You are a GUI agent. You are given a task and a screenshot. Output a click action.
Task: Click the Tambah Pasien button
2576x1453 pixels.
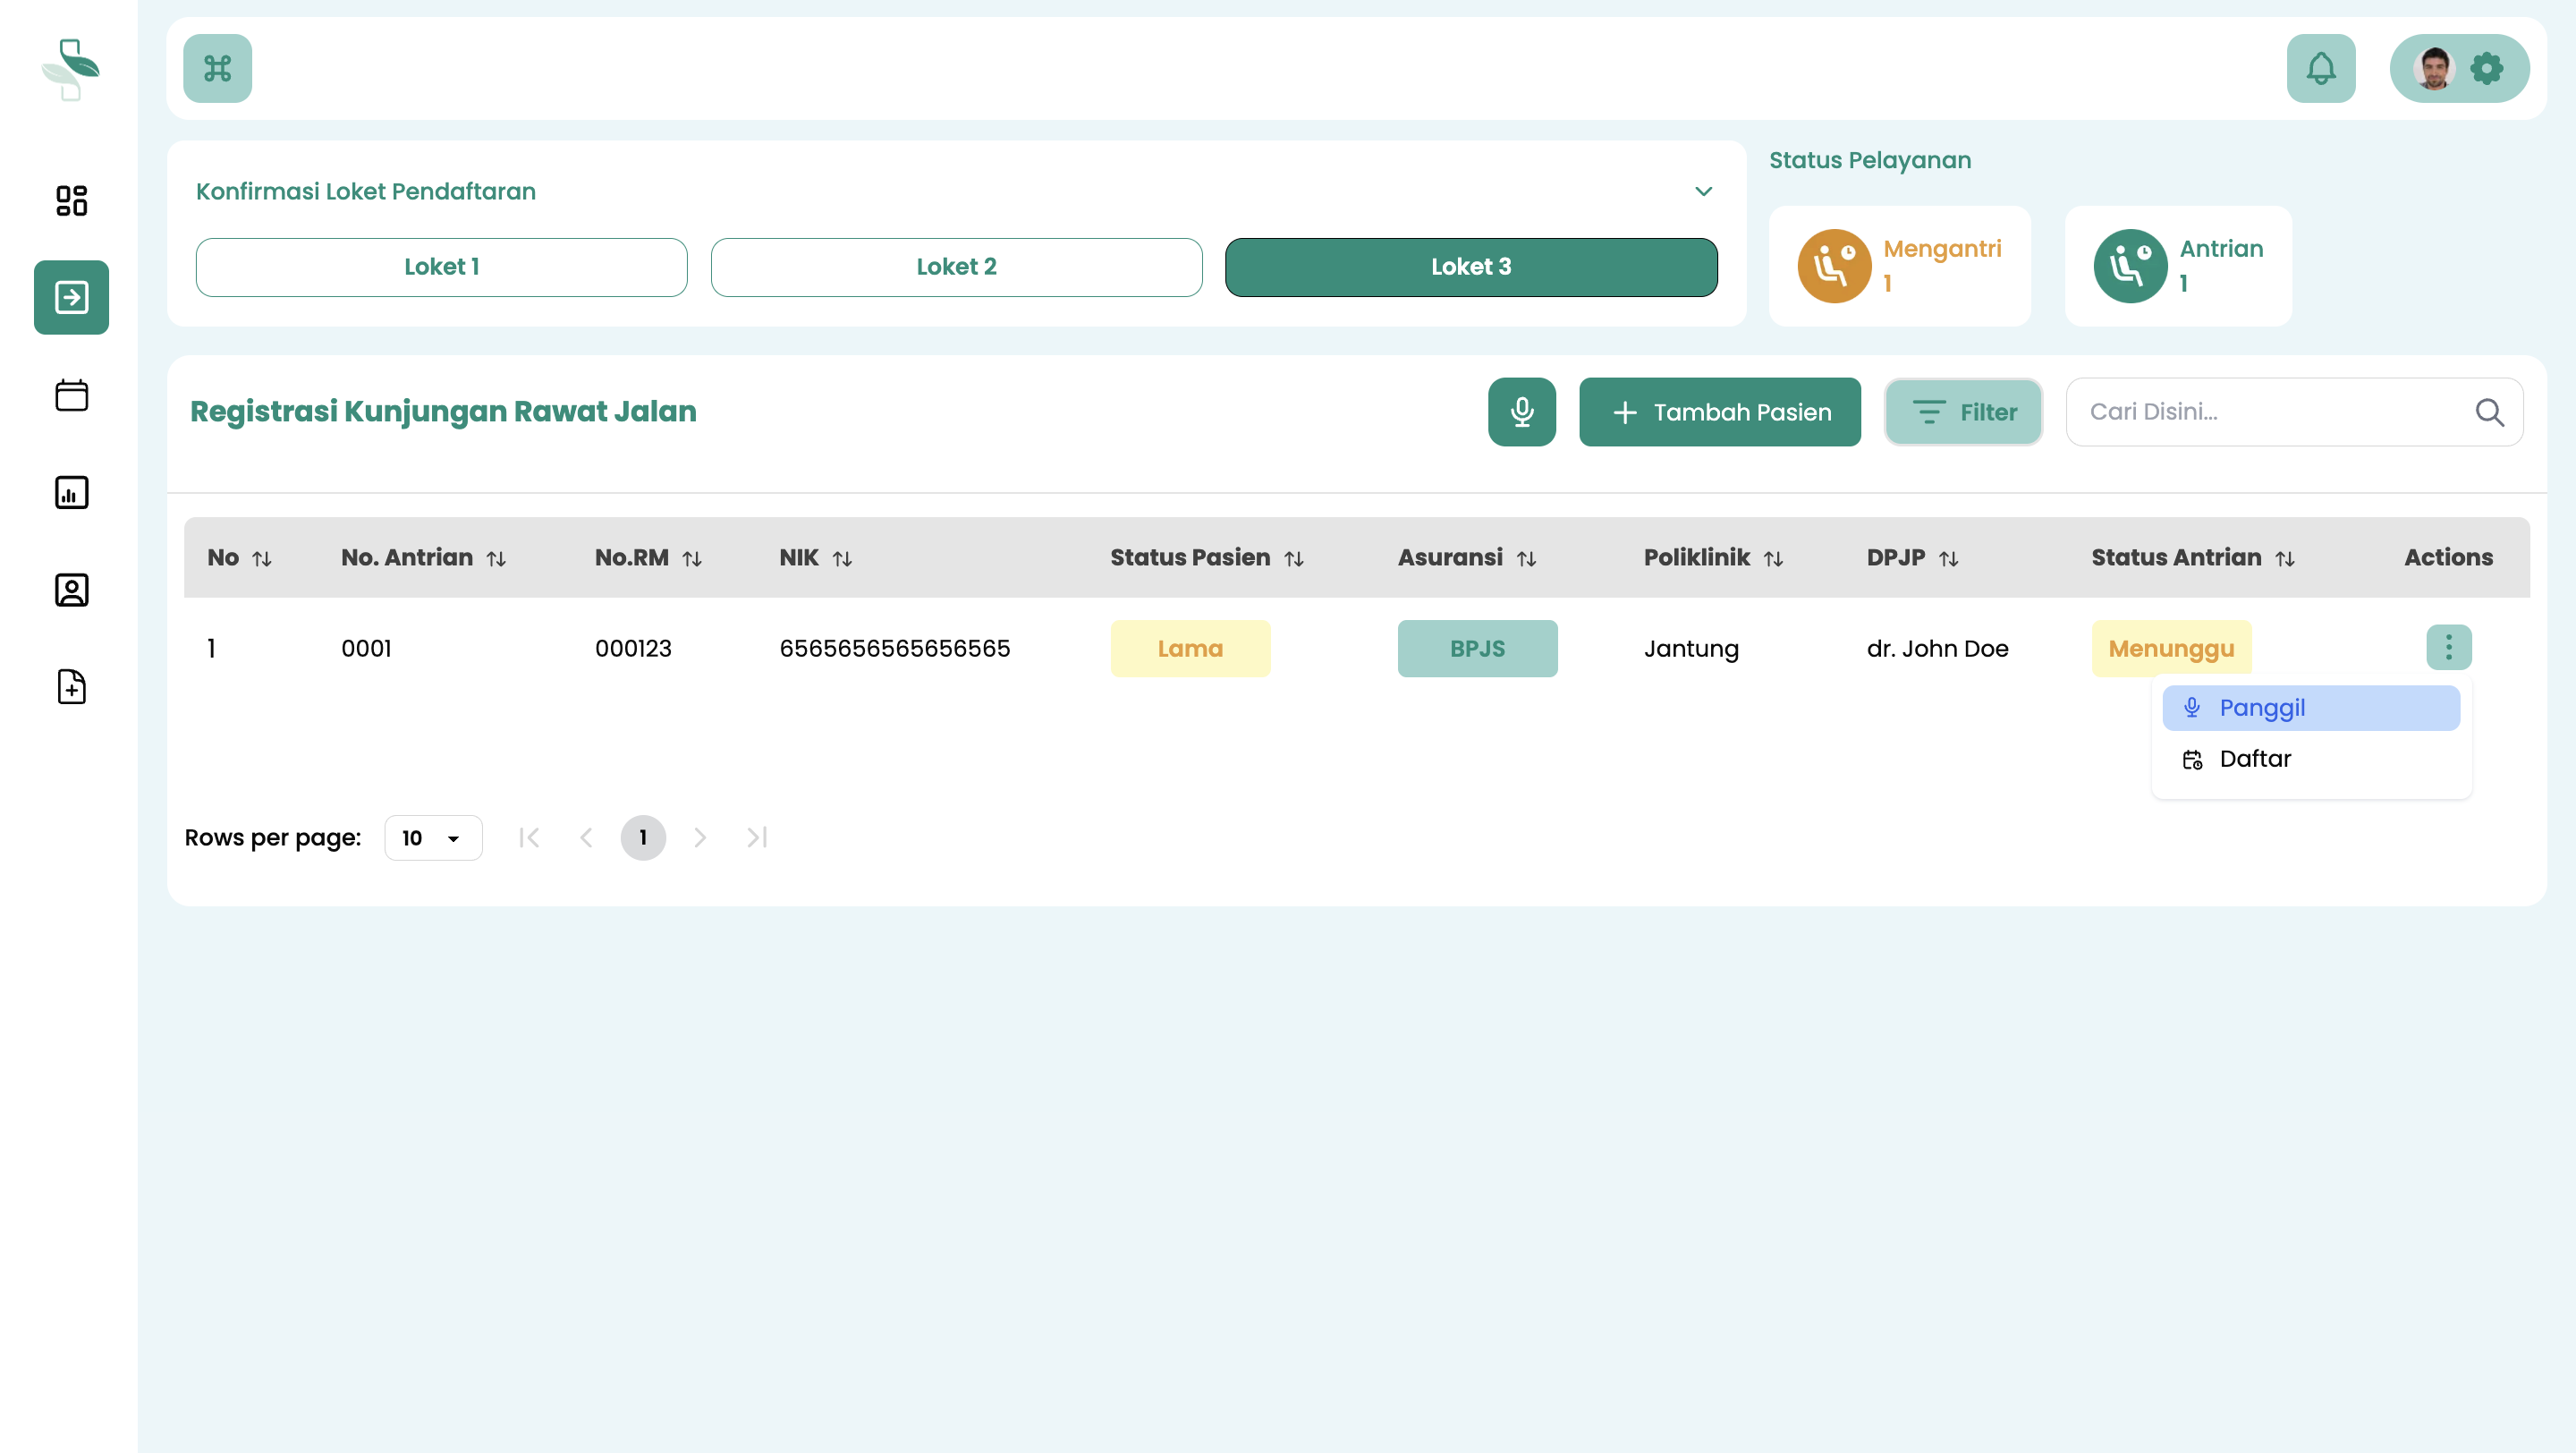(x=1719, y=412)
